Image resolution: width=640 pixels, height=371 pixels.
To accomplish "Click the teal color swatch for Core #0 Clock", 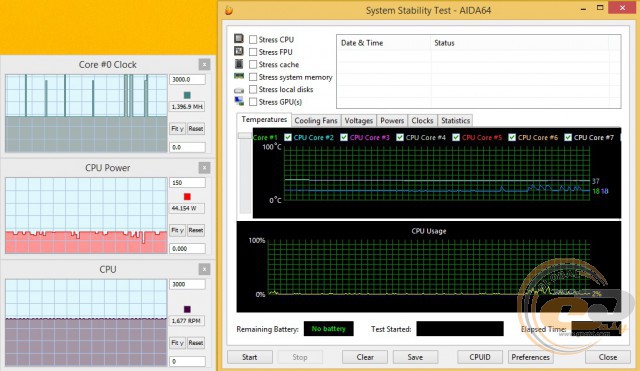I will click(187, 95).
